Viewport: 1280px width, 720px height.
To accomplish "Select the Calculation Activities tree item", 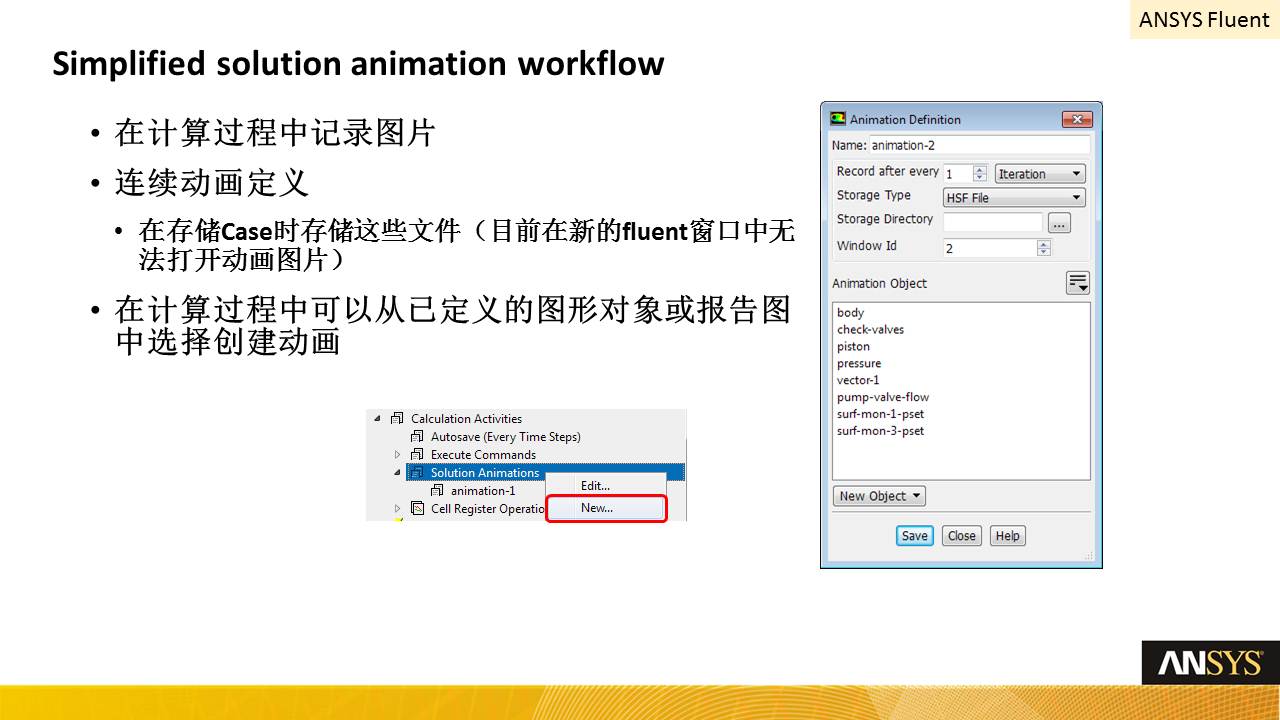I will click(x=466, y=419).
